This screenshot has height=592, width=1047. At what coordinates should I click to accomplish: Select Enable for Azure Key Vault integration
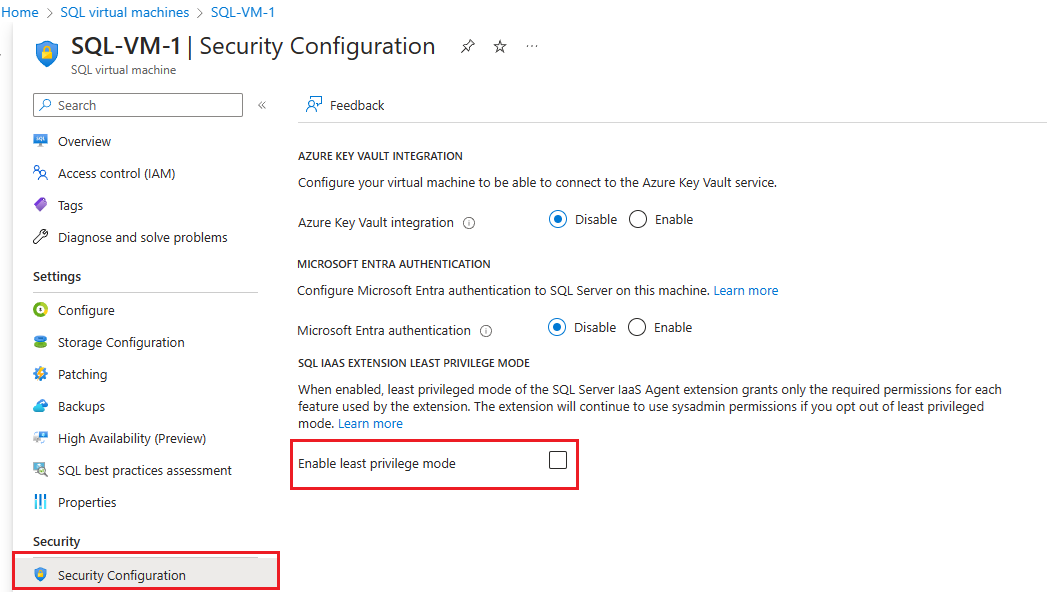click(x=638, y=220)
